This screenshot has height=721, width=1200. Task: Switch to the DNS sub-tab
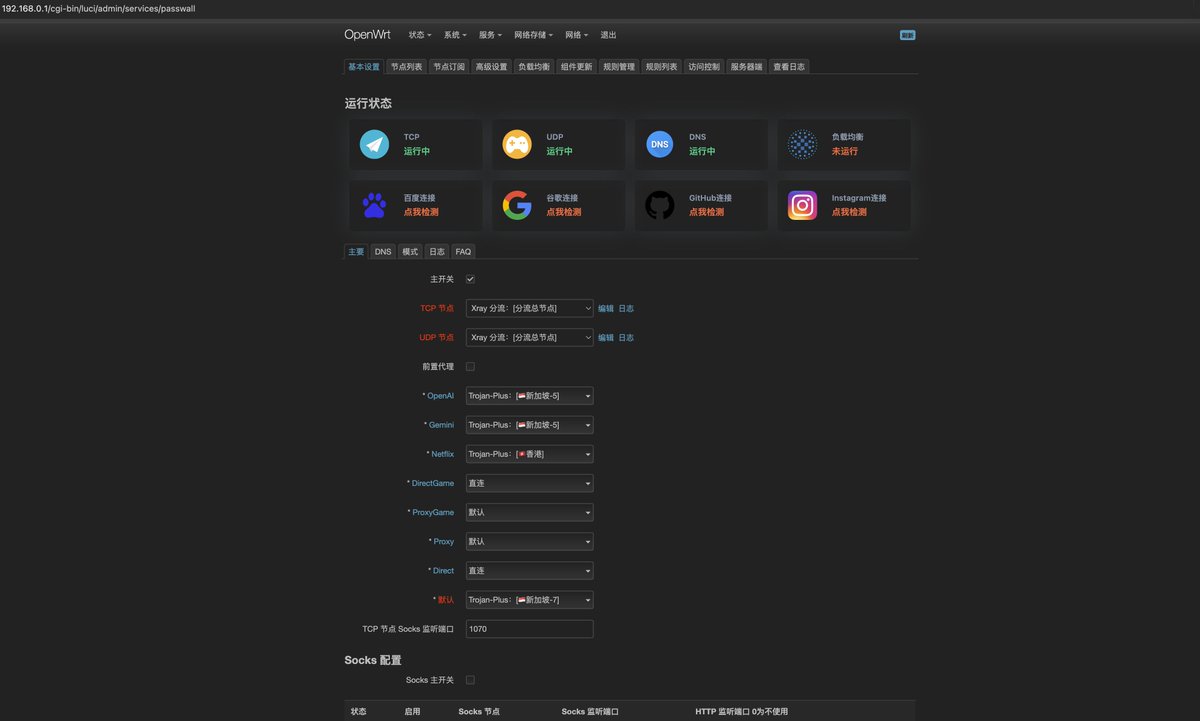pos(383,252)
